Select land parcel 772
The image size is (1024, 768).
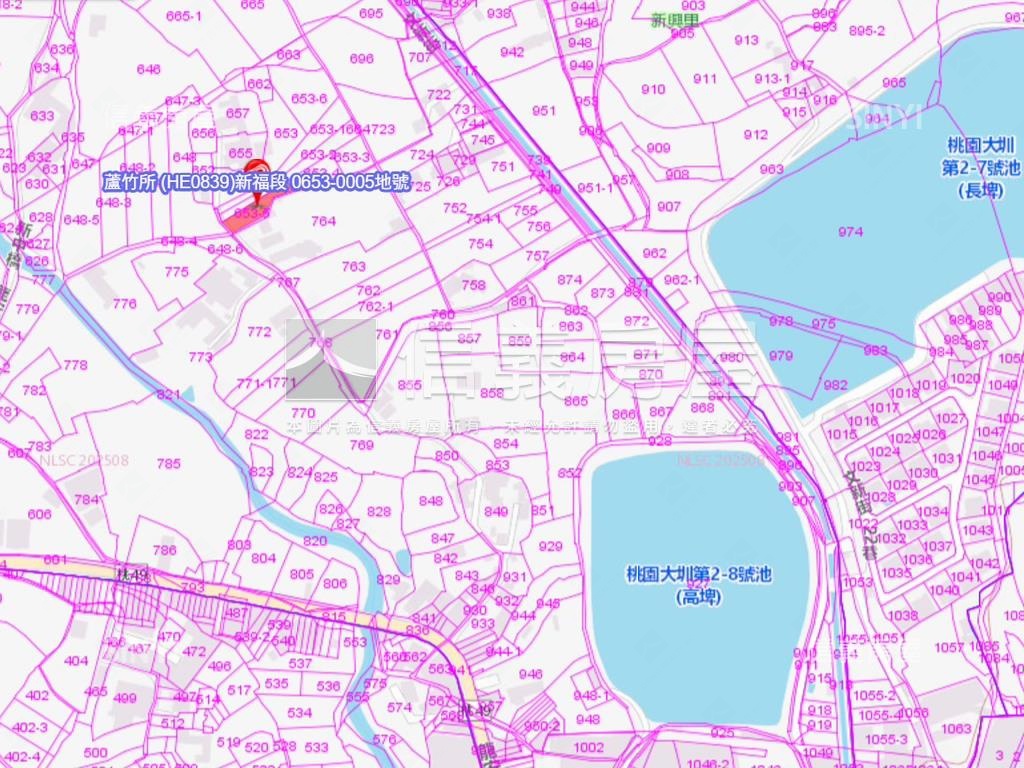tap(259, 331)
